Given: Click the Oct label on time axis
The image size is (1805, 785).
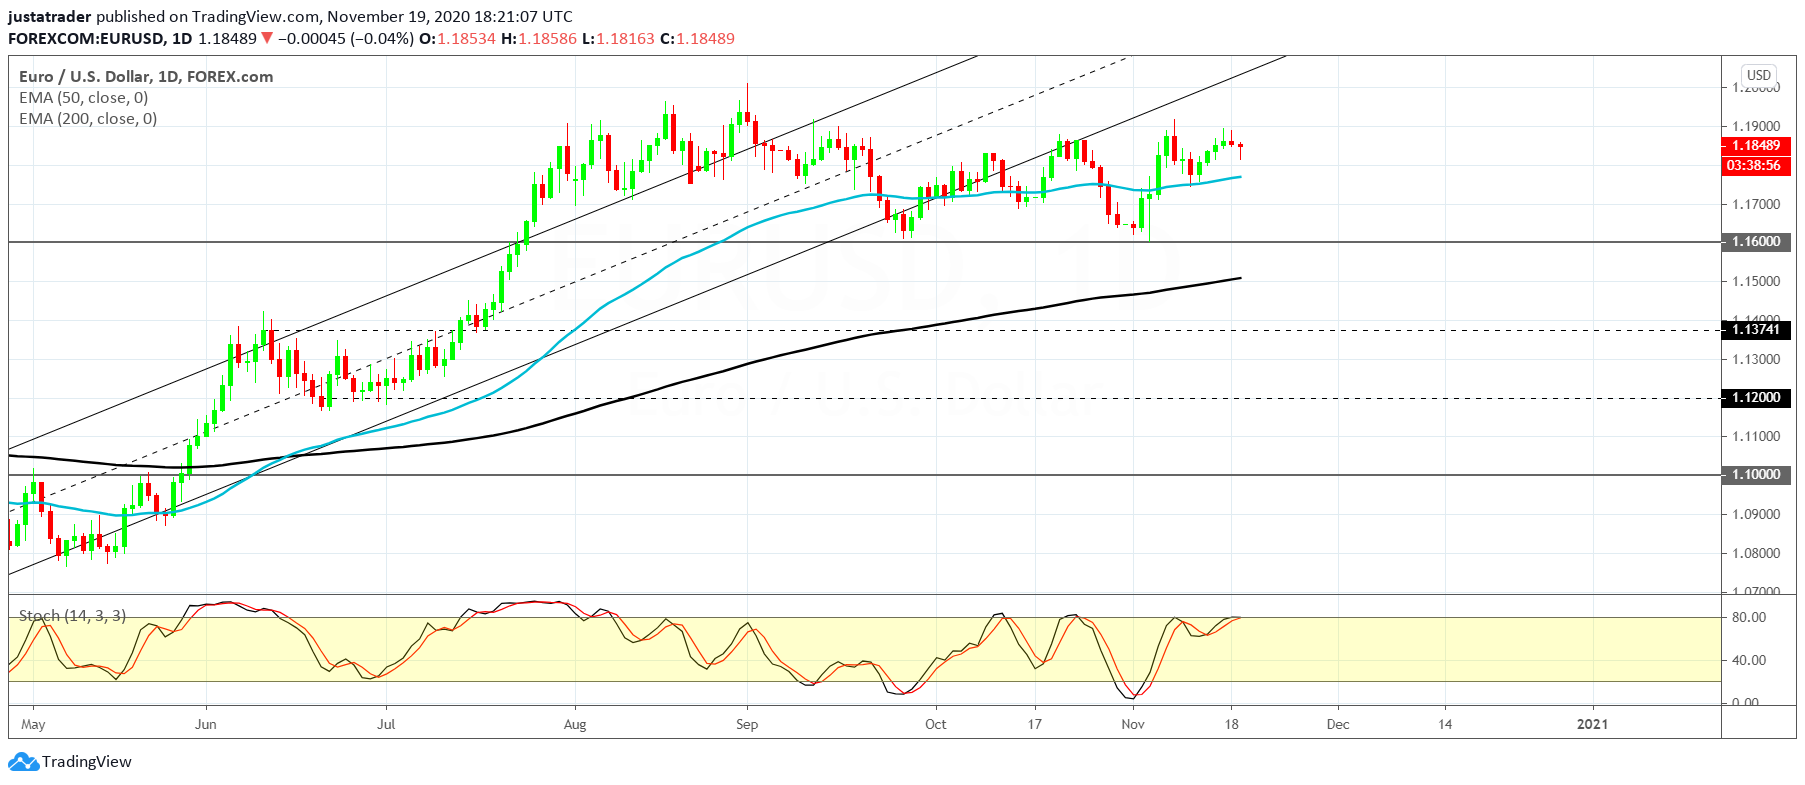Looking at the screenshot, I should (936, 724).
